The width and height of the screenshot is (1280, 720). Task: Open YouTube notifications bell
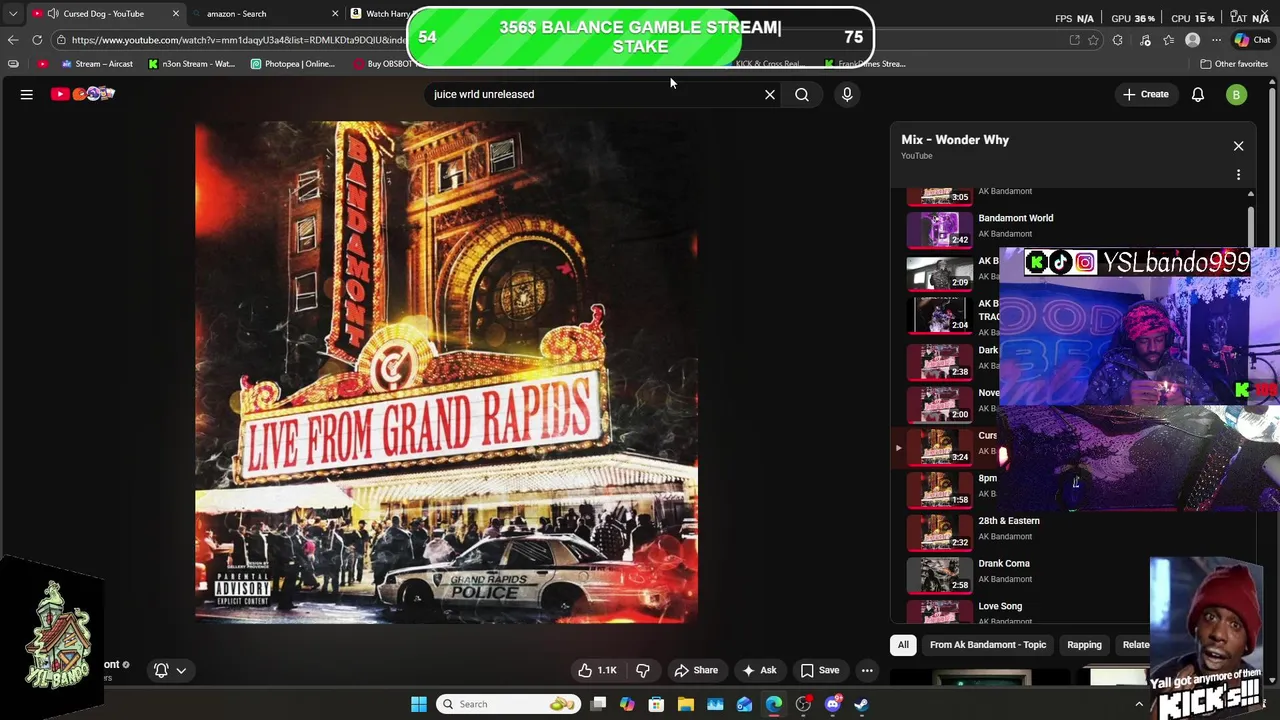(1197, 94)
